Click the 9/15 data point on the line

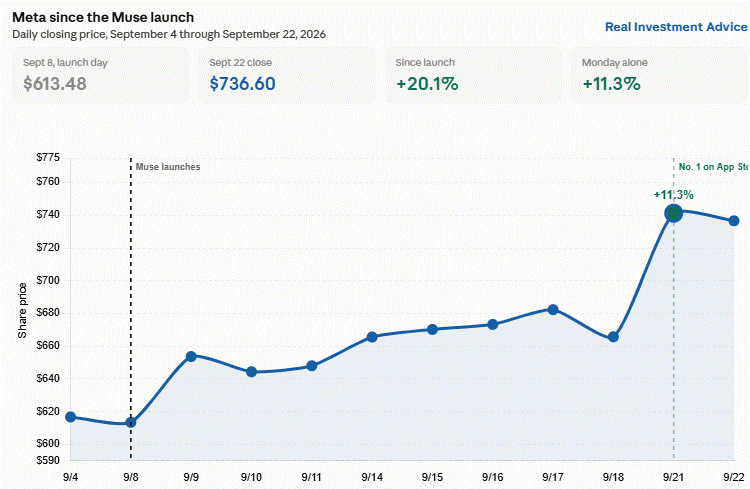[432, 329]
